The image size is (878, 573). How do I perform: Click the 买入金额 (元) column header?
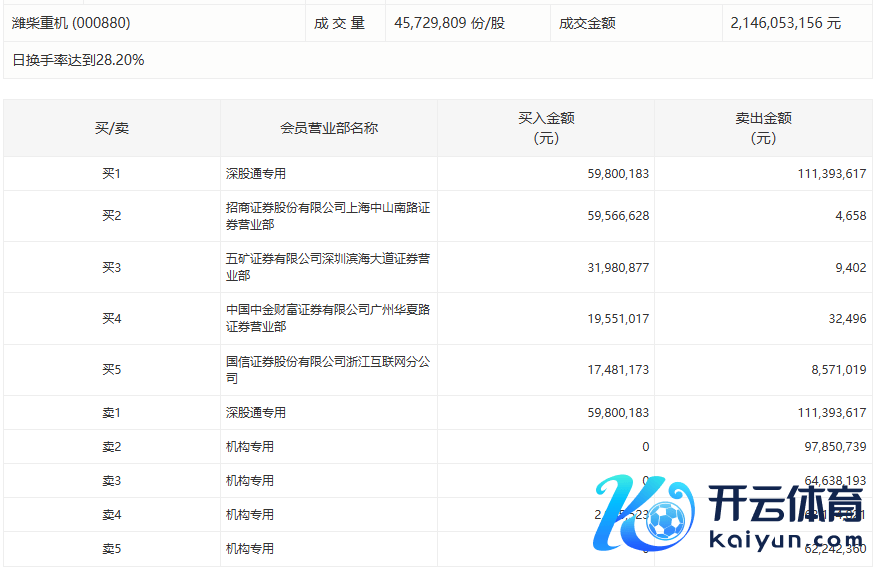(x=546, y=128)
